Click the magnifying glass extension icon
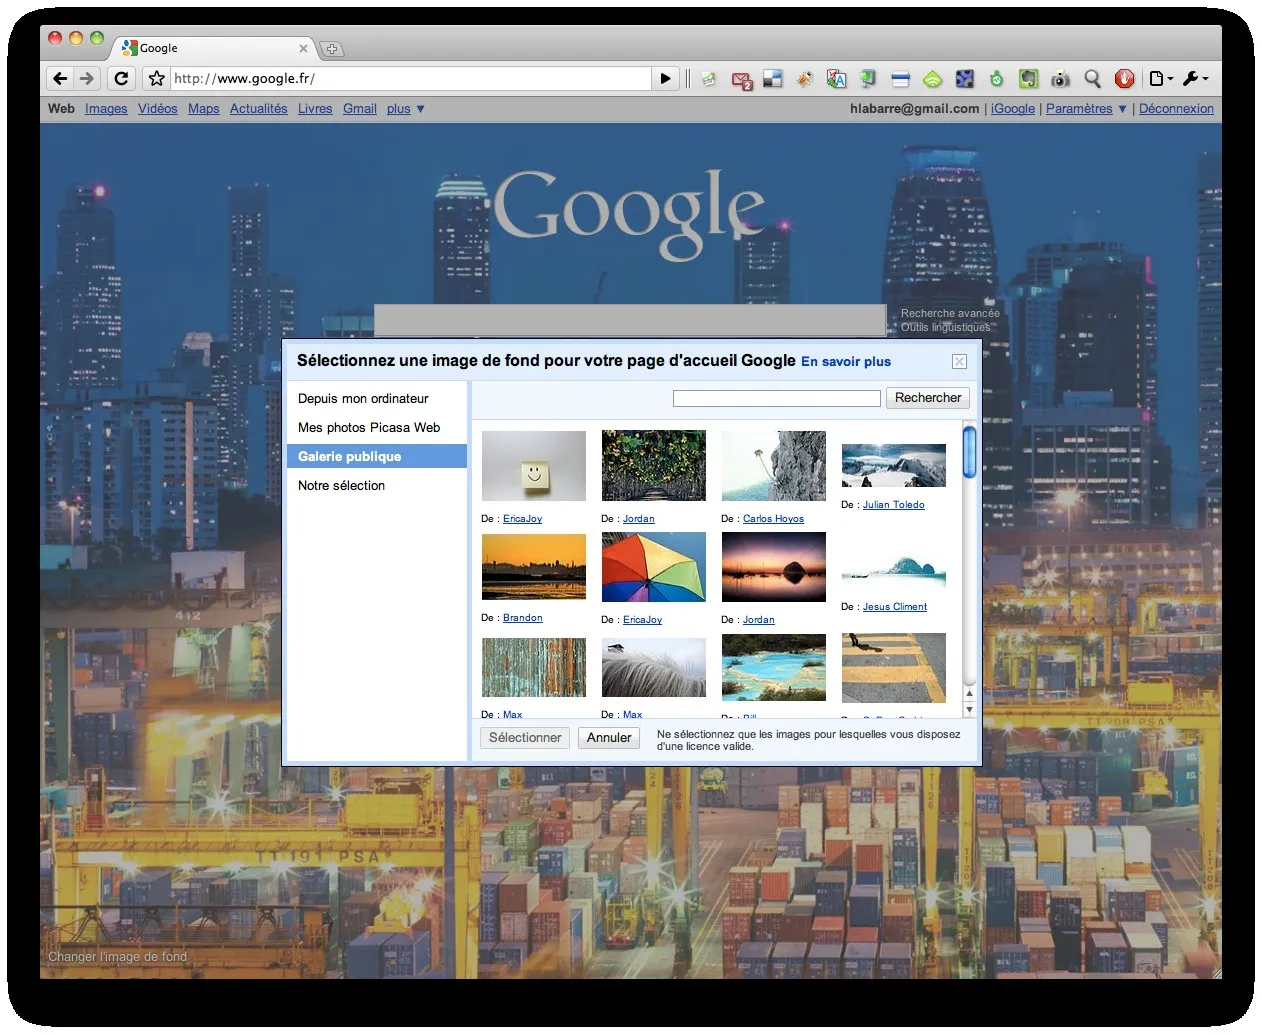Screen dimensions: 1262x1034 [x=1092, y=78]
